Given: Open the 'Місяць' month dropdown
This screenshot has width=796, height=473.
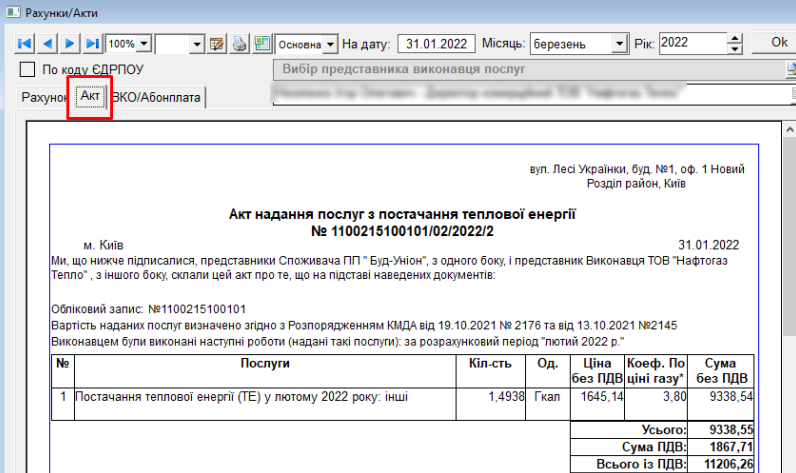Looking at the screenshot, I should click(x=619, y=44).
